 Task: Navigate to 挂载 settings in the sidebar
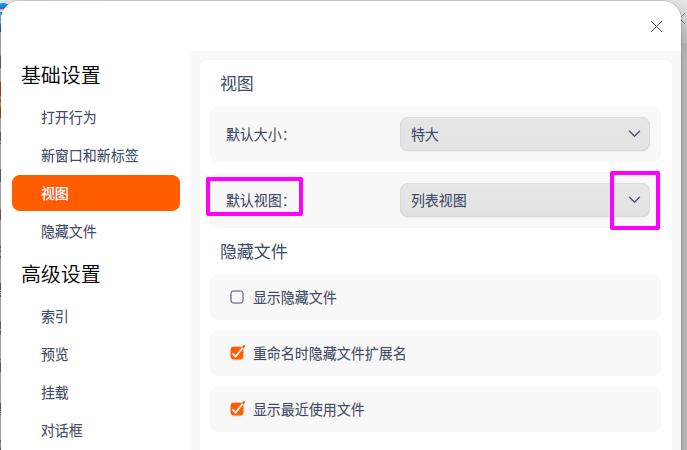(55, 393)
